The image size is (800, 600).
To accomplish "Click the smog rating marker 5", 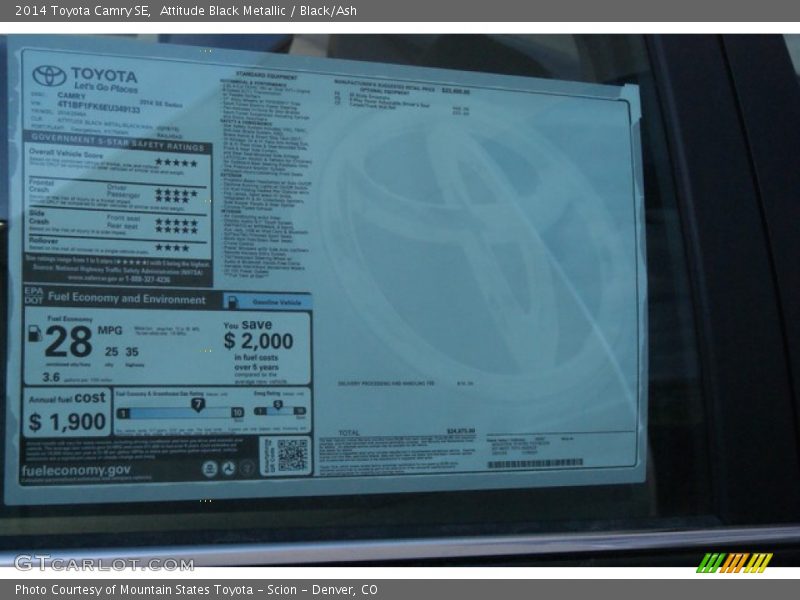I will tap(278, 405).
